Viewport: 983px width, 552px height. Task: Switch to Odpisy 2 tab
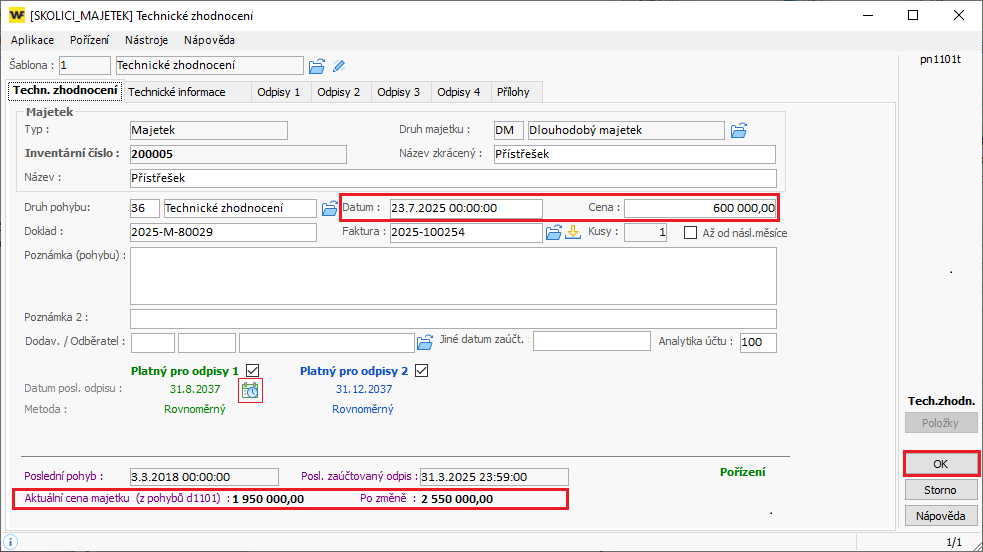pos(339,92)
